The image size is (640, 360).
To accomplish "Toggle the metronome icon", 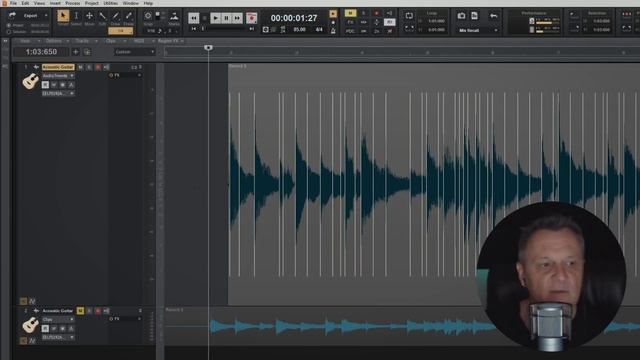I will [333, 31].
